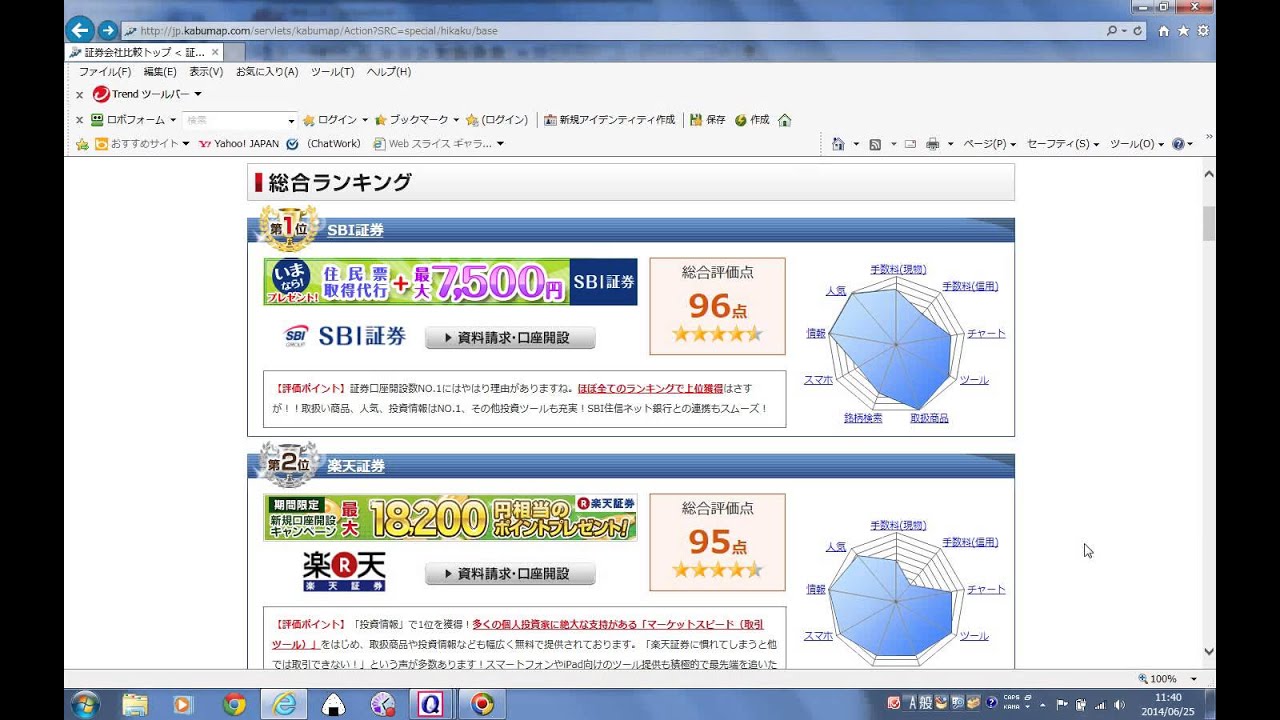Open the ファイル(F) menu

pyautogui.click(x=105, y=72)
